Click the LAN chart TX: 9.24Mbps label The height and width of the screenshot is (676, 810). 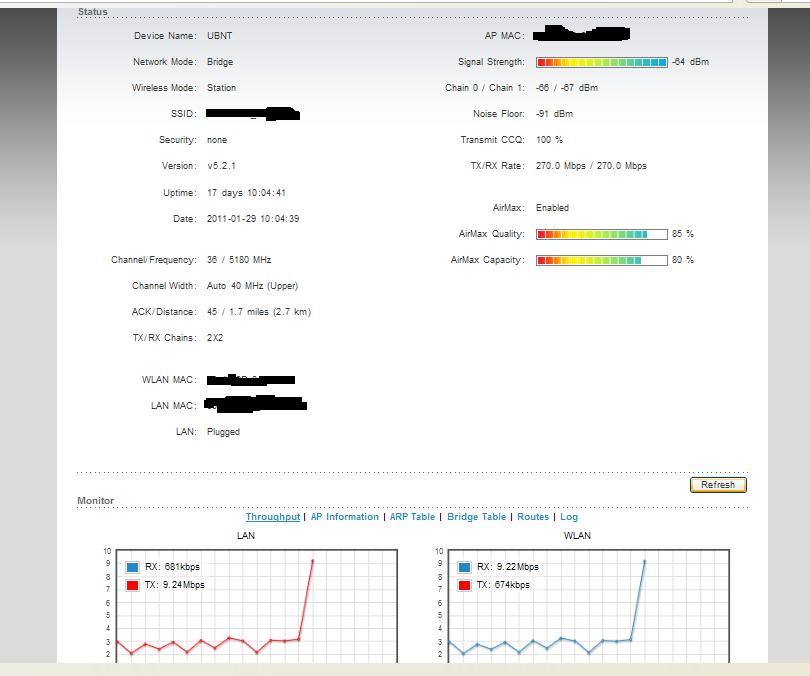175,585
